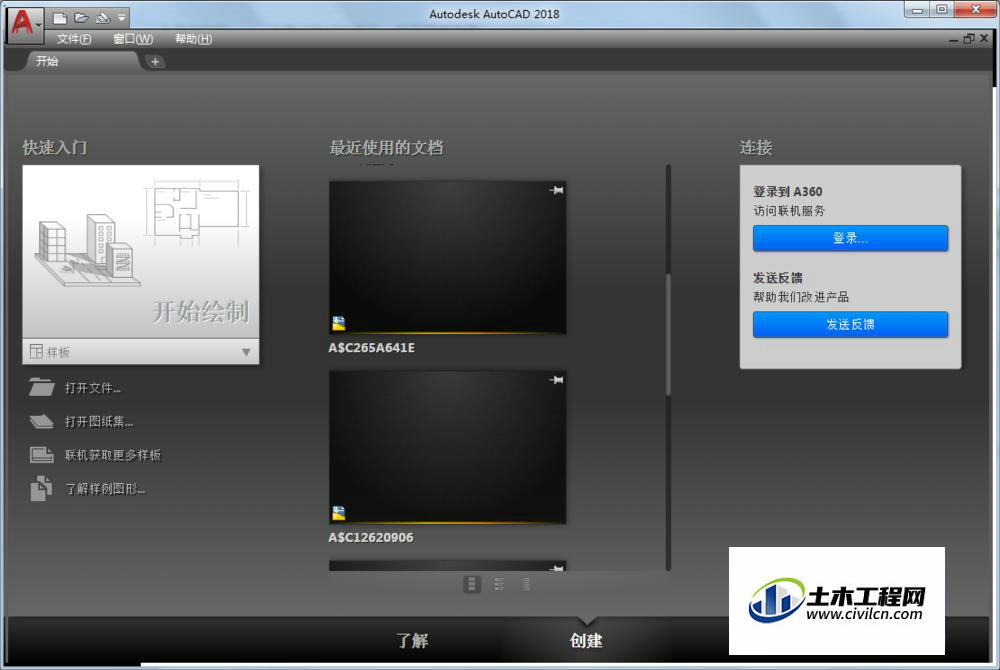
Task: Click the 最近使用的文档 heading
Action: [386, 148]
